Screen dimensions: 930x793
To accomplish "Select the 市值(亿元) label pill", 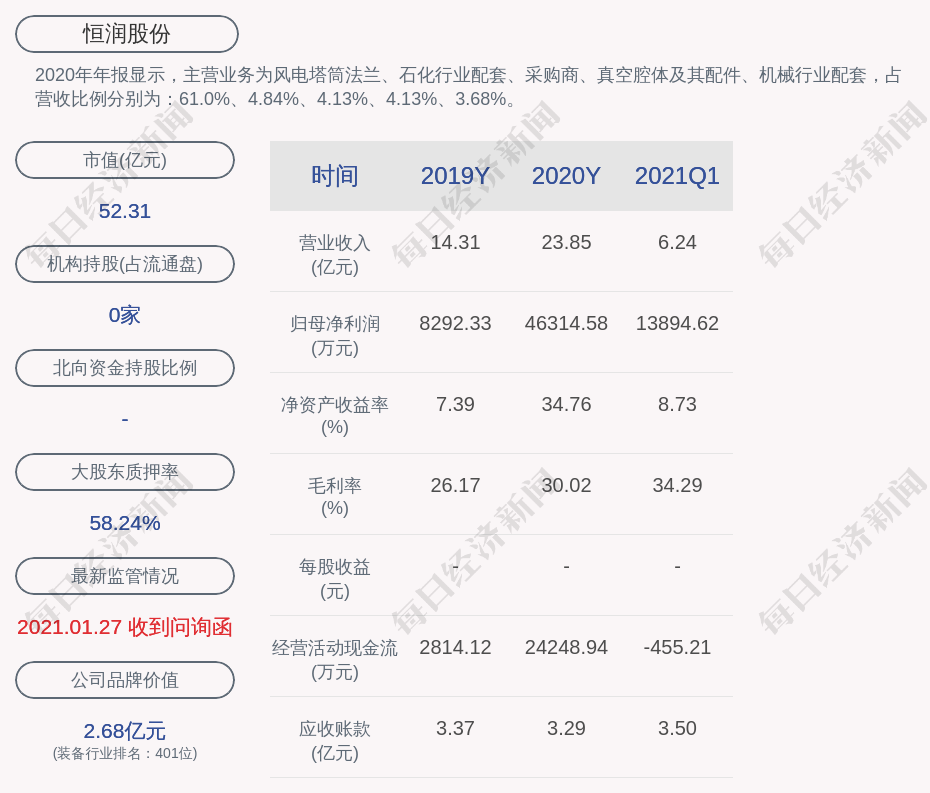I will pyautogui.click(x=125, y=160).
